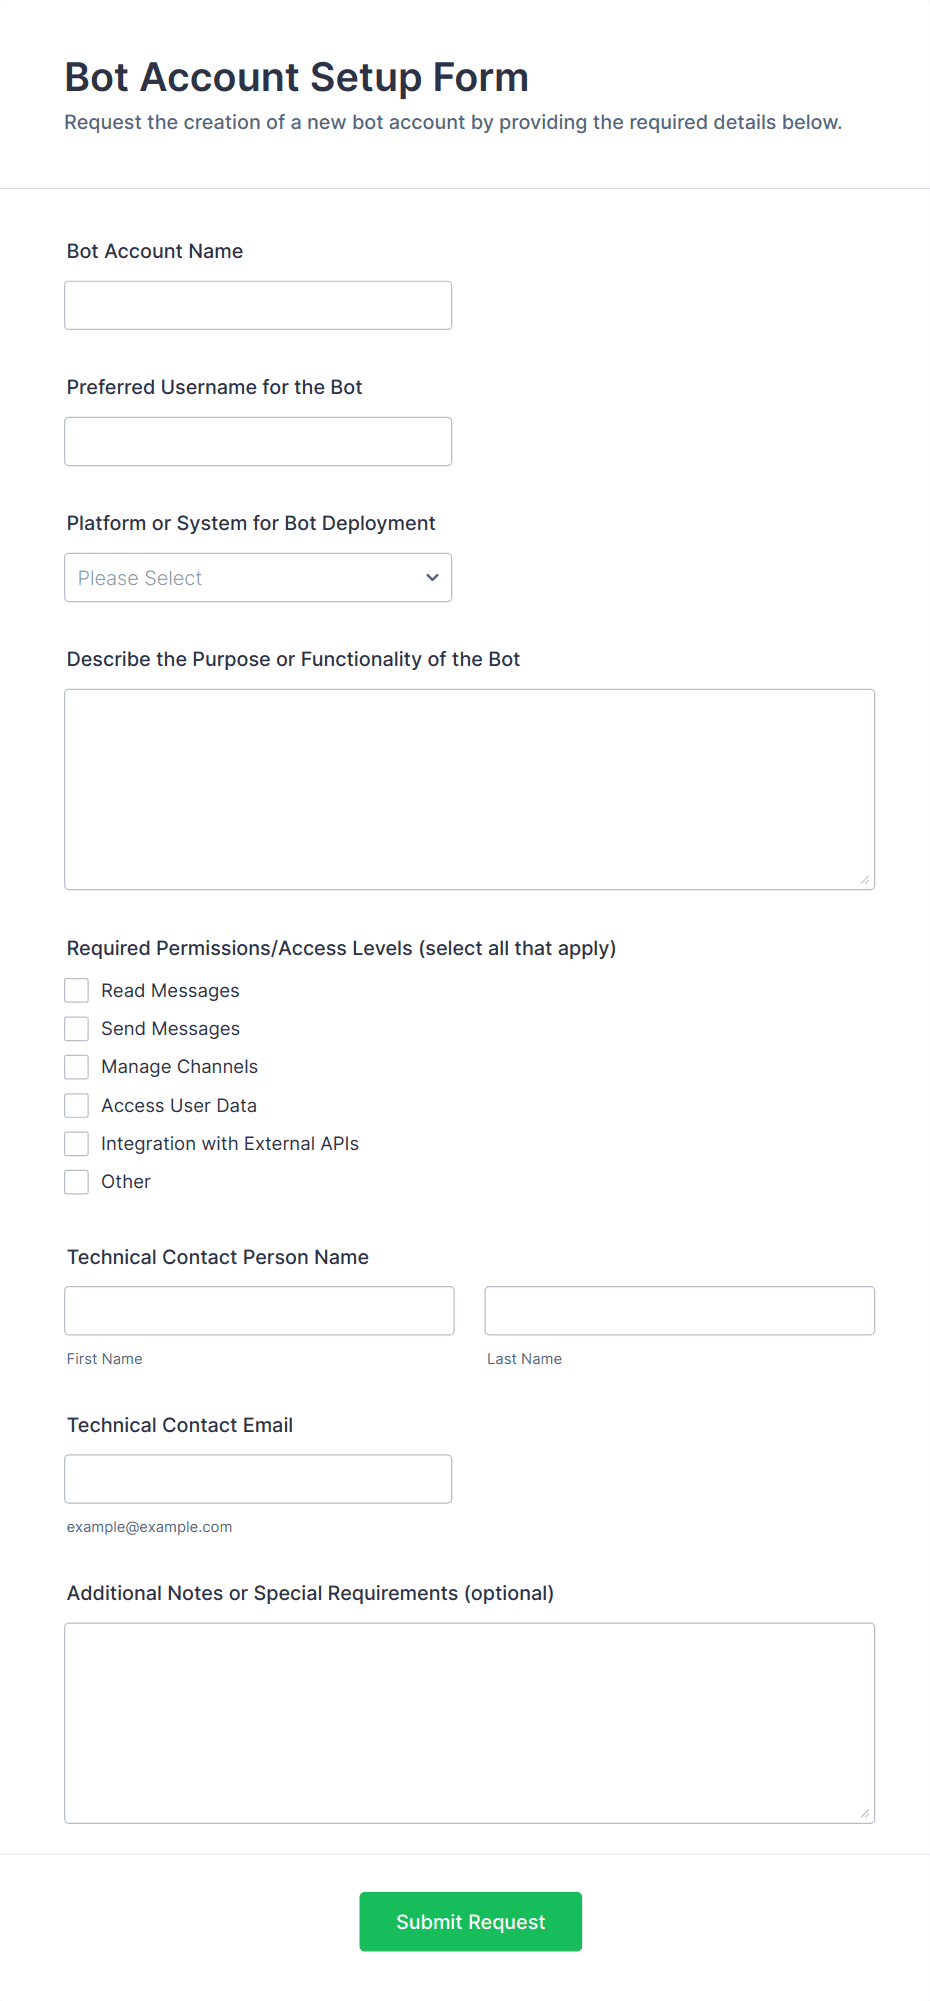Enable the Send Messages permission
Image resolution: width=930 pixels, height=2001 pixels.
tap(77, 1028)
